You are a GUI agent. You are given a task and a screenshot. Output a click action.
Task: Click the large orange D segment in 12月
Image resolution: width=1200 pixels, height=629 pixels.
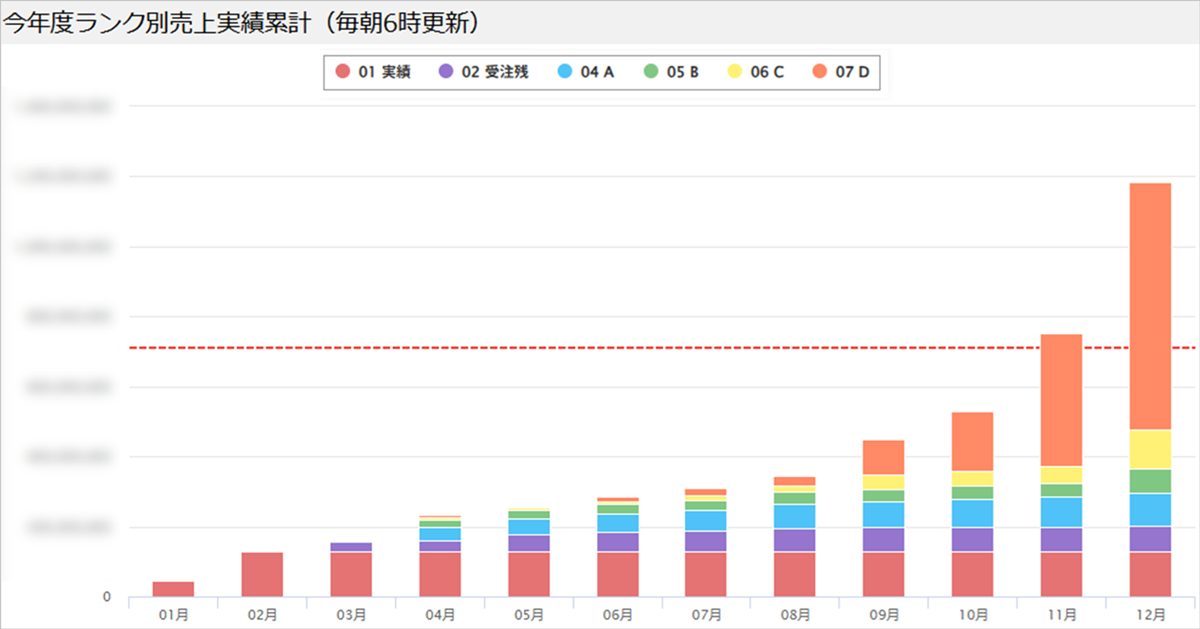pos(1150,306)
